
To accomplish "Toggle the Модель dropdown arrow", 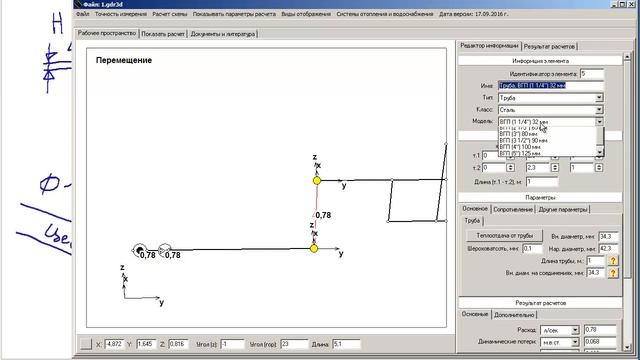I will (599, 122).
